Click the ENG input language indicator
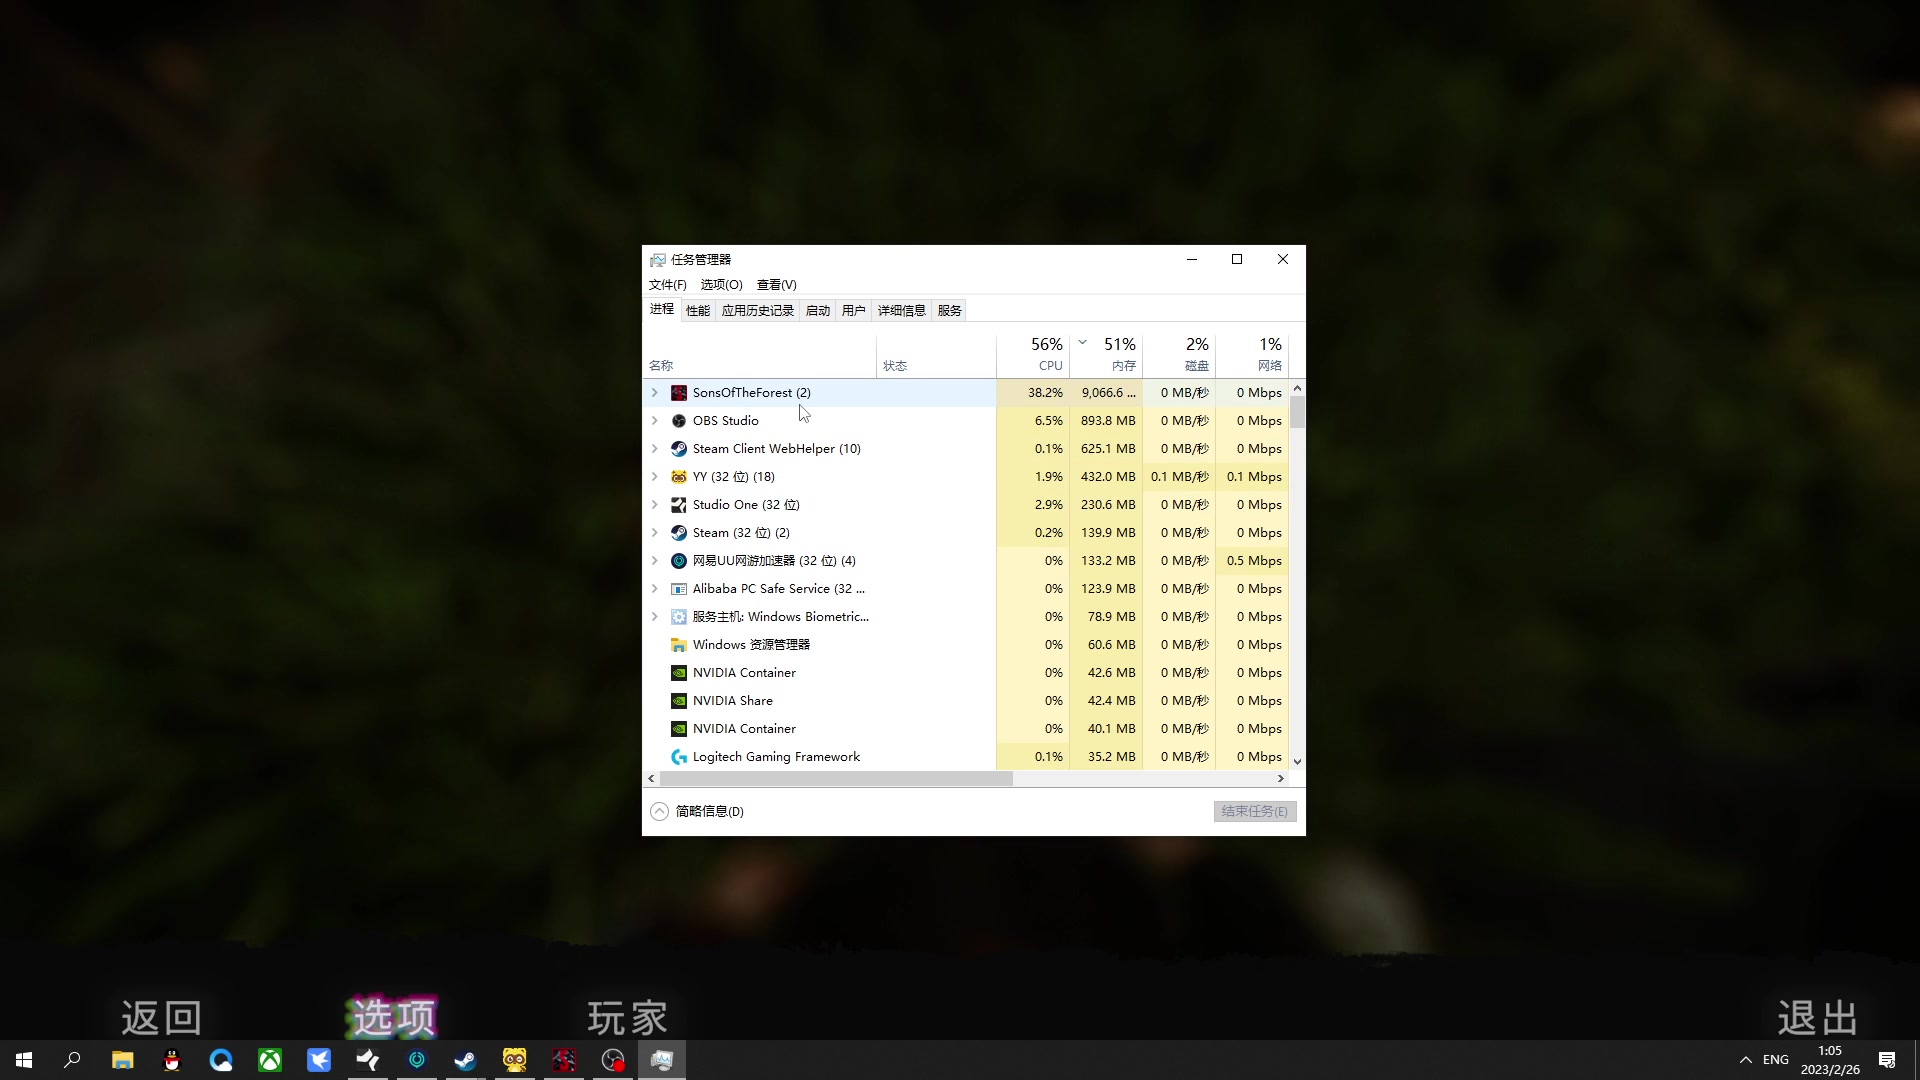Viewport: 1920px width, 1080px height. 1776,1060
